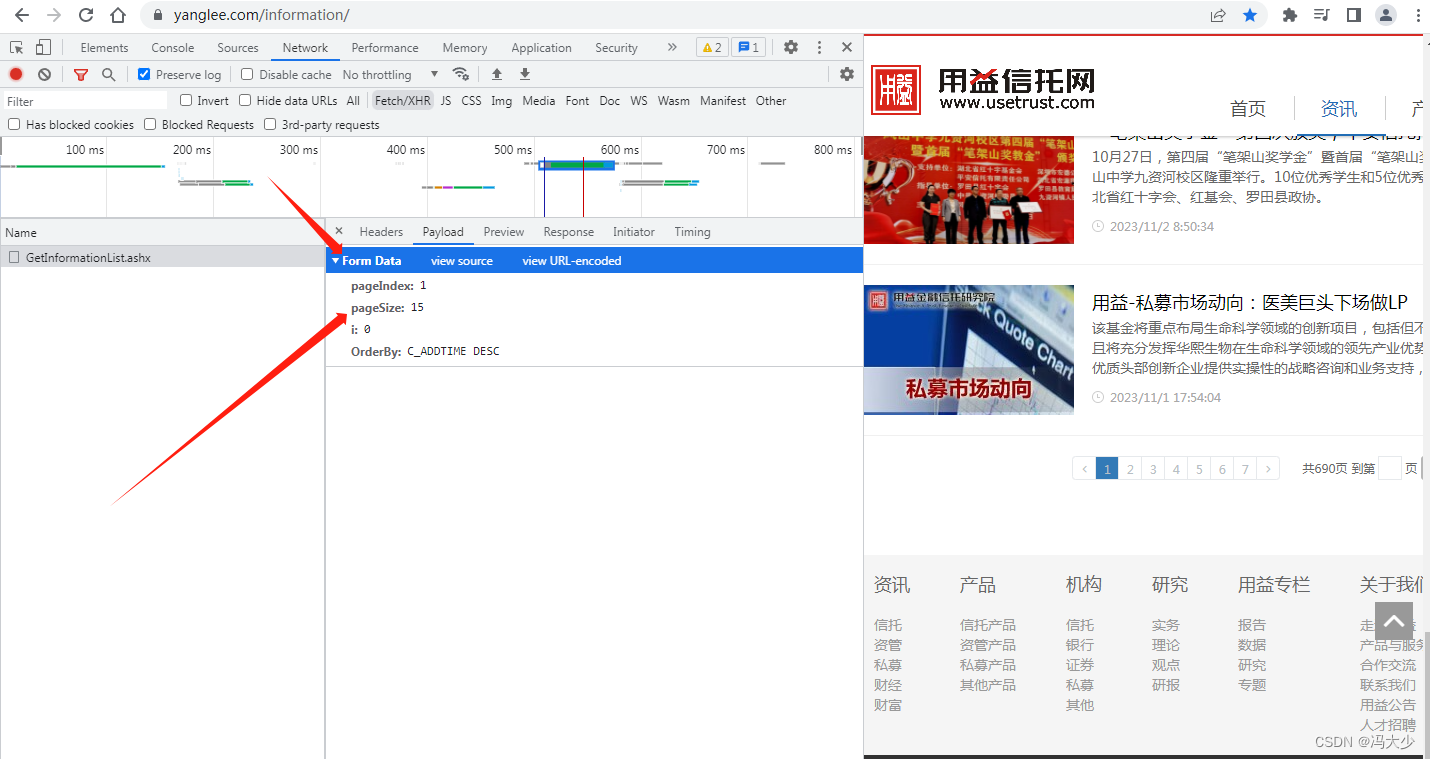
Task: Toggle the device toolbar icon
Action: point(43,47)
